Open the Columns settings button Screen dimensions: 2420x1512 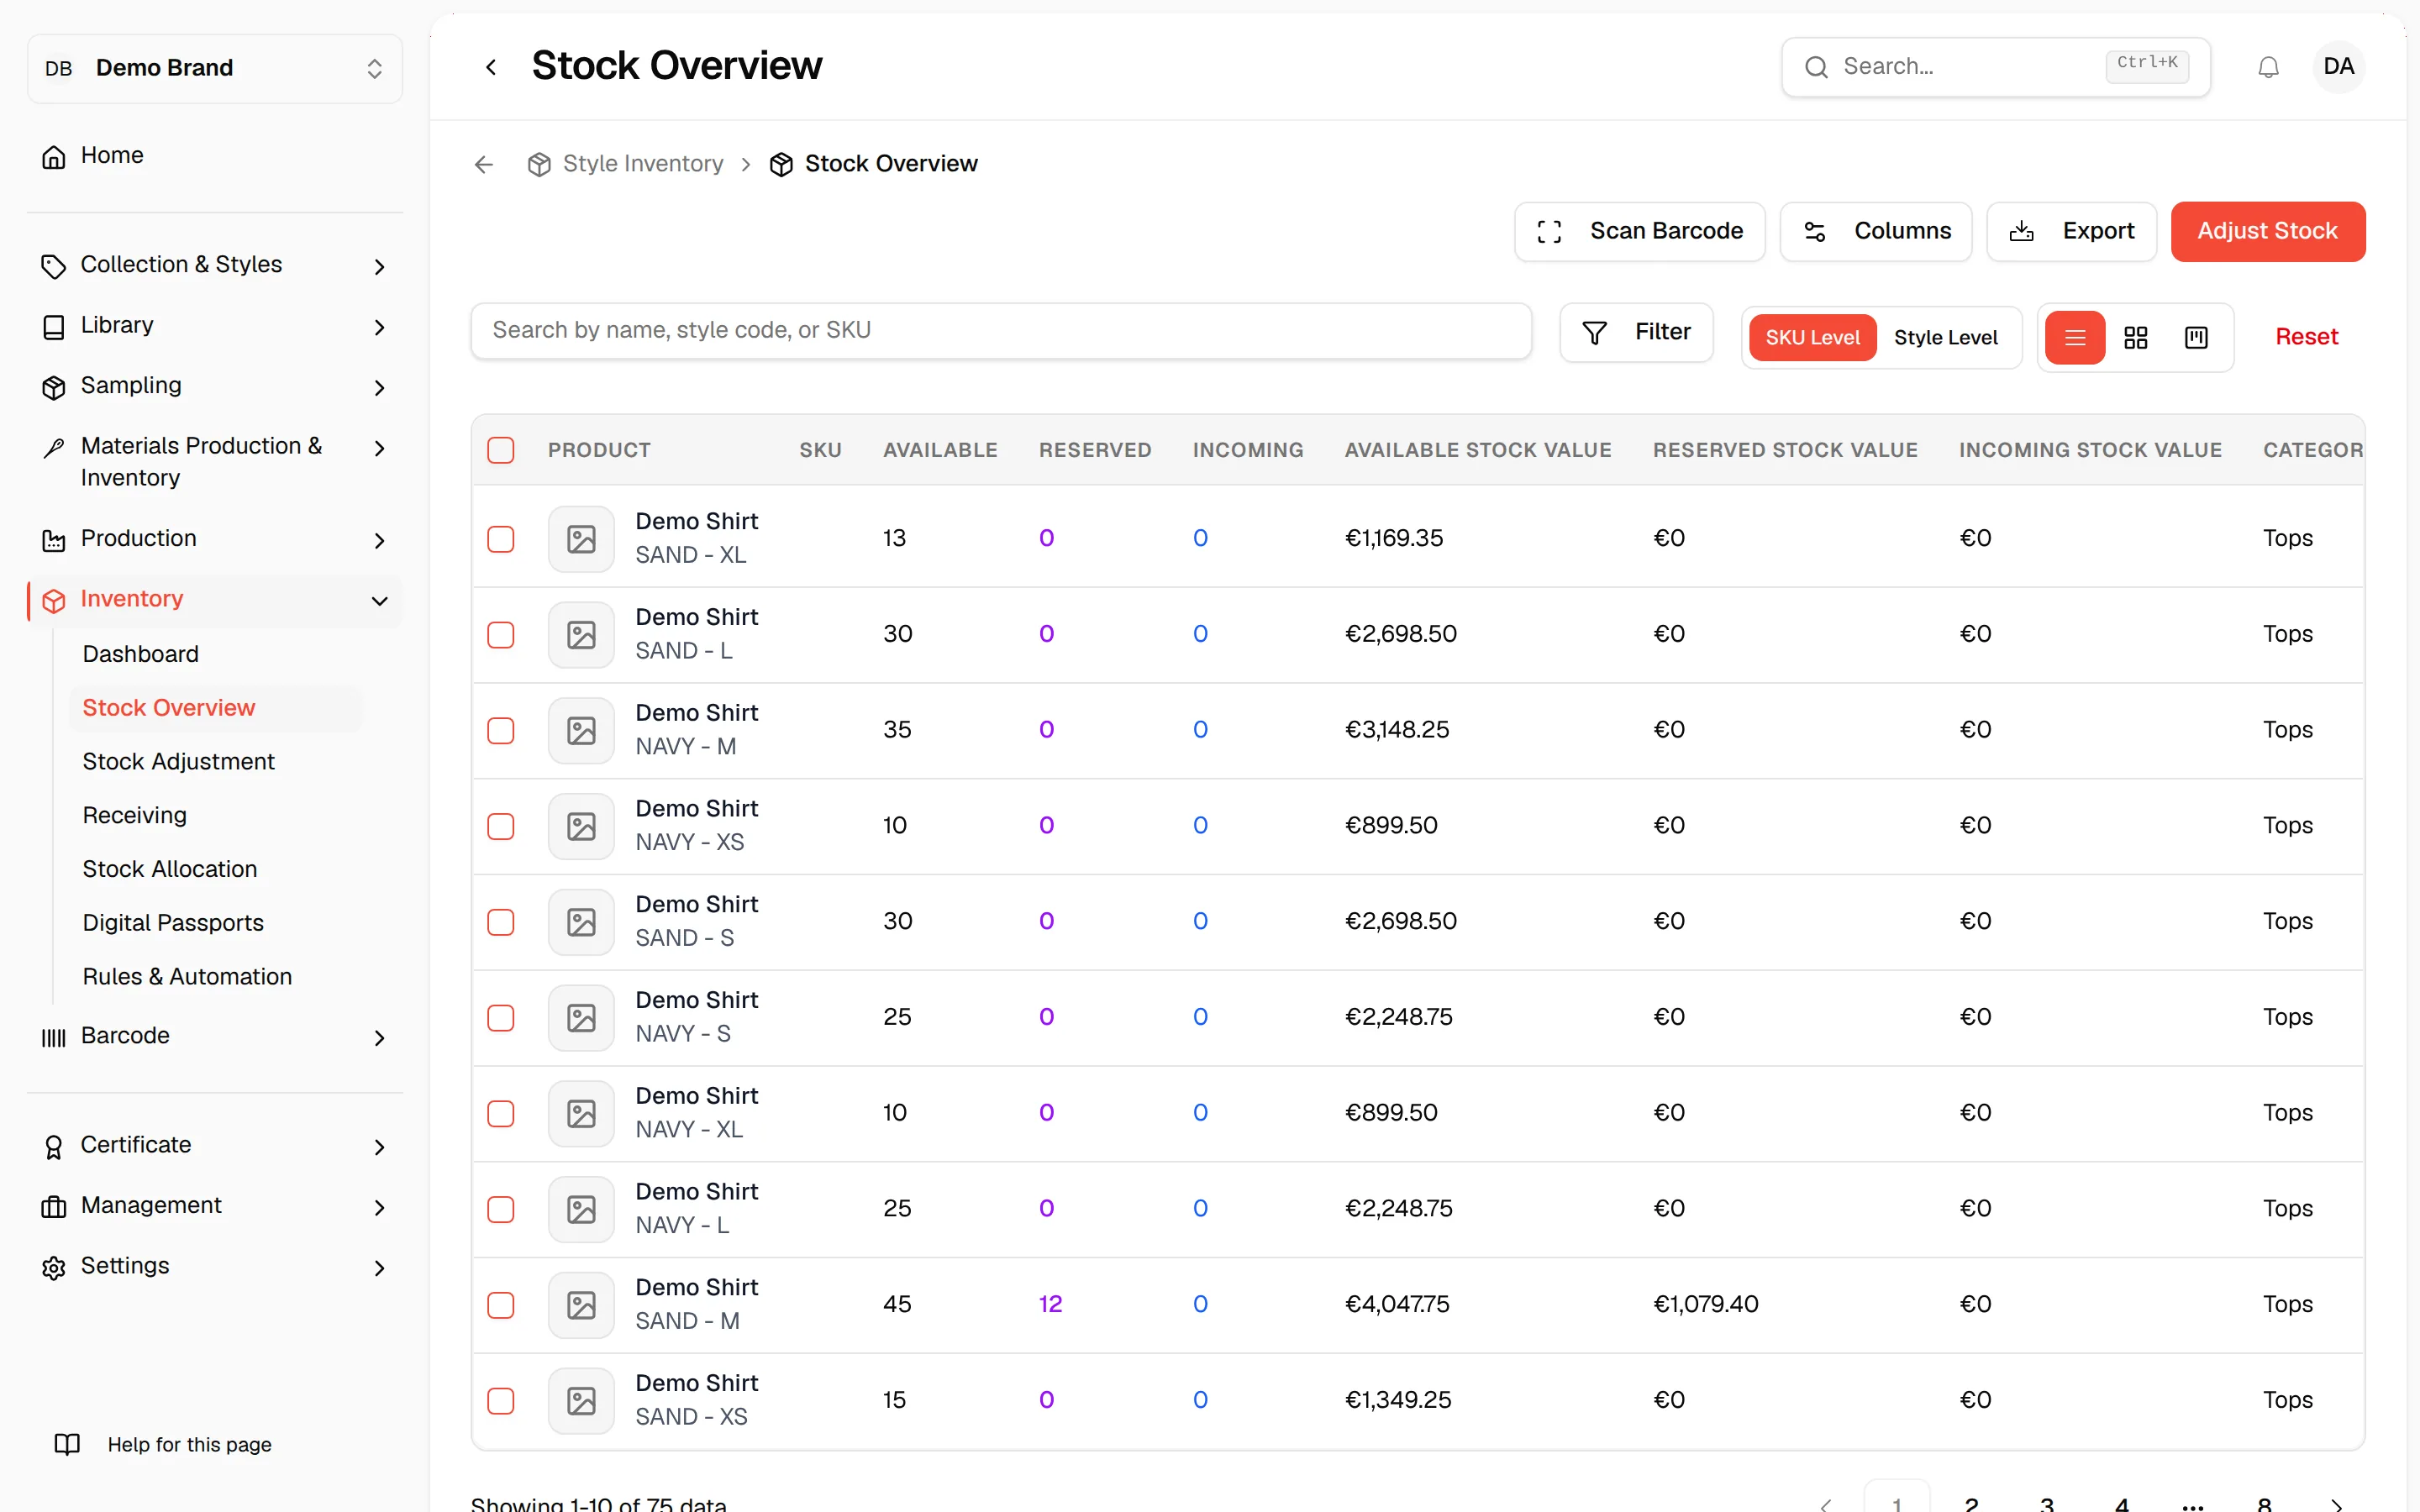1875,231
